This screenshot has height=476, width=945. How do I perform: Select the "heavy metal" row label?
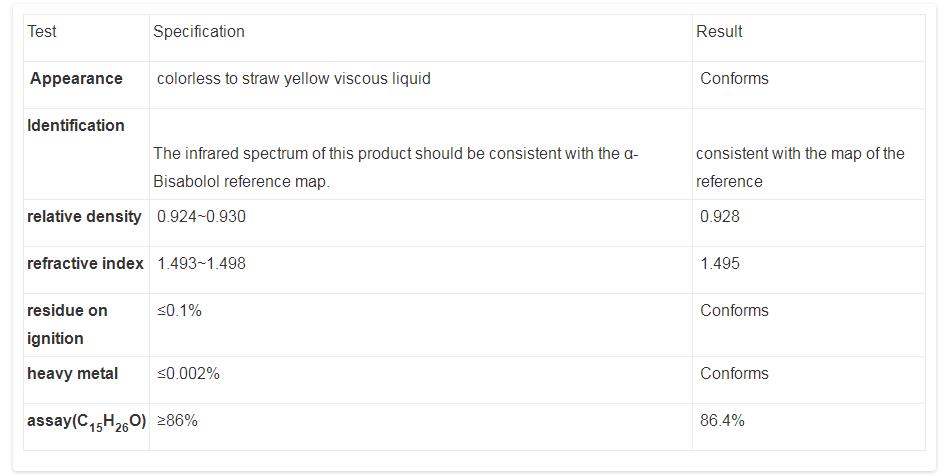point(72,374)
